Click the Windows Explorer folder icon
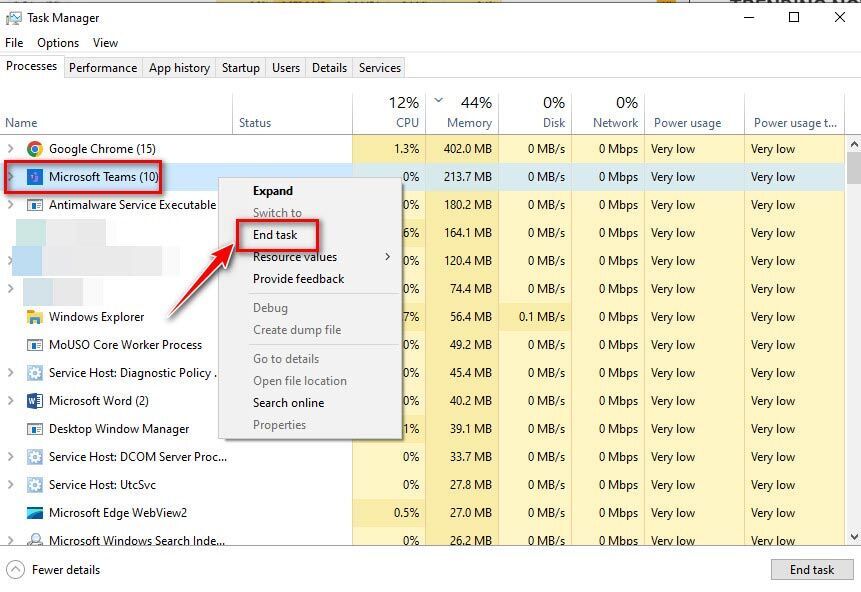Viewport: 861px width, 592px height. pyautogui.click(x=35, y=317)
